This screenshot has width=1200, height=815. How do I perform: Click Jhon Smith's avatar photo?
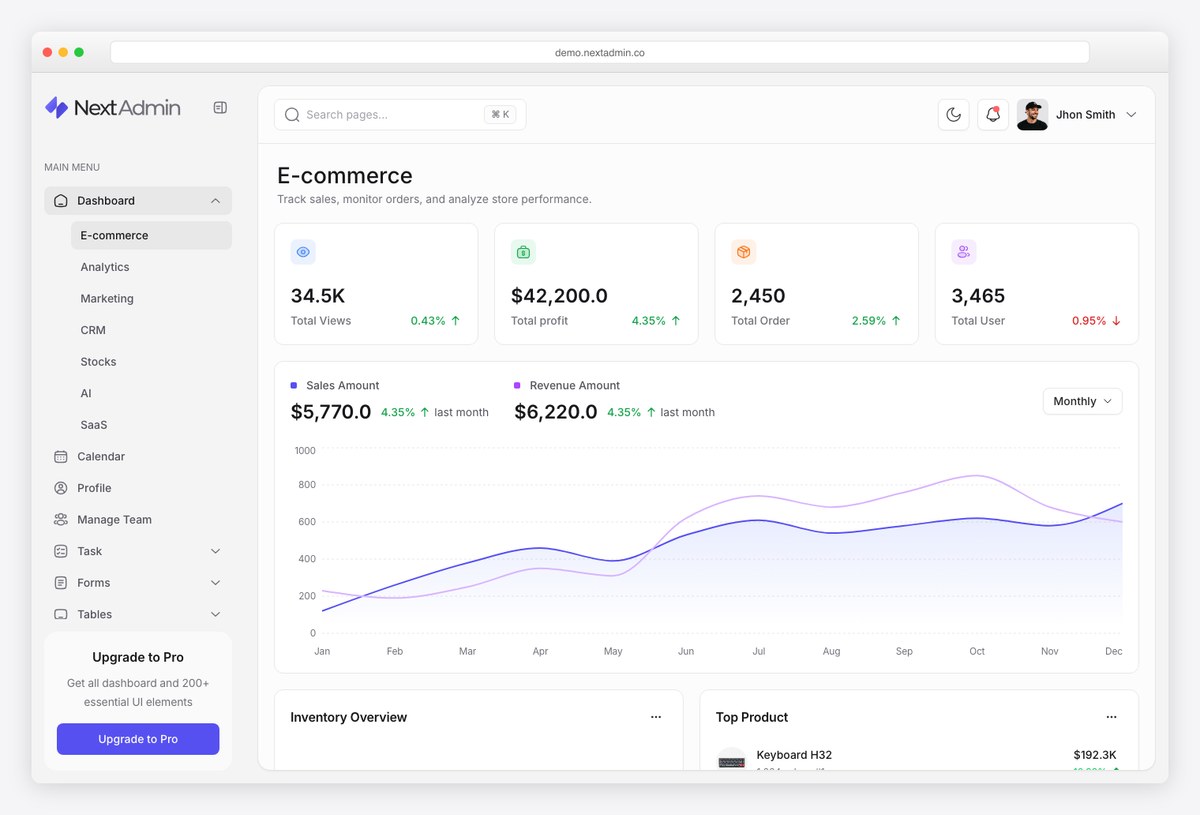coord(1032,115)
